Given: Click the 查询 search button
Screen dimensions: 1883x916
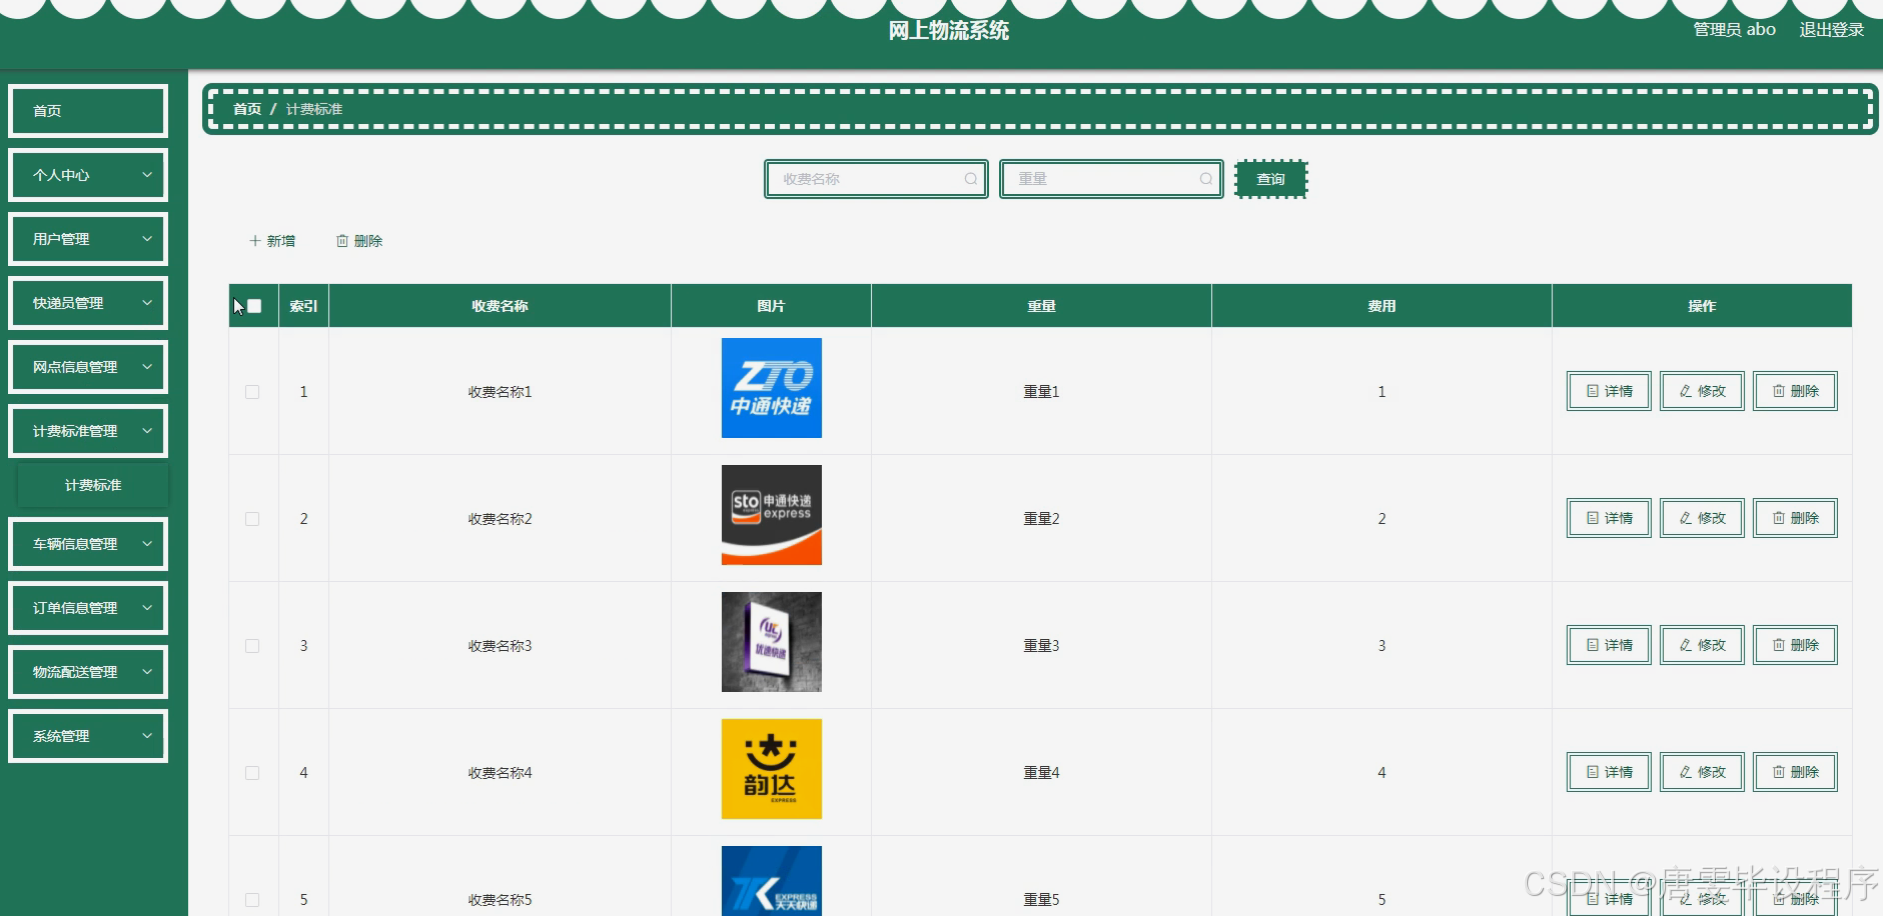Looking at the screenshot, I should click(1271, 179).
